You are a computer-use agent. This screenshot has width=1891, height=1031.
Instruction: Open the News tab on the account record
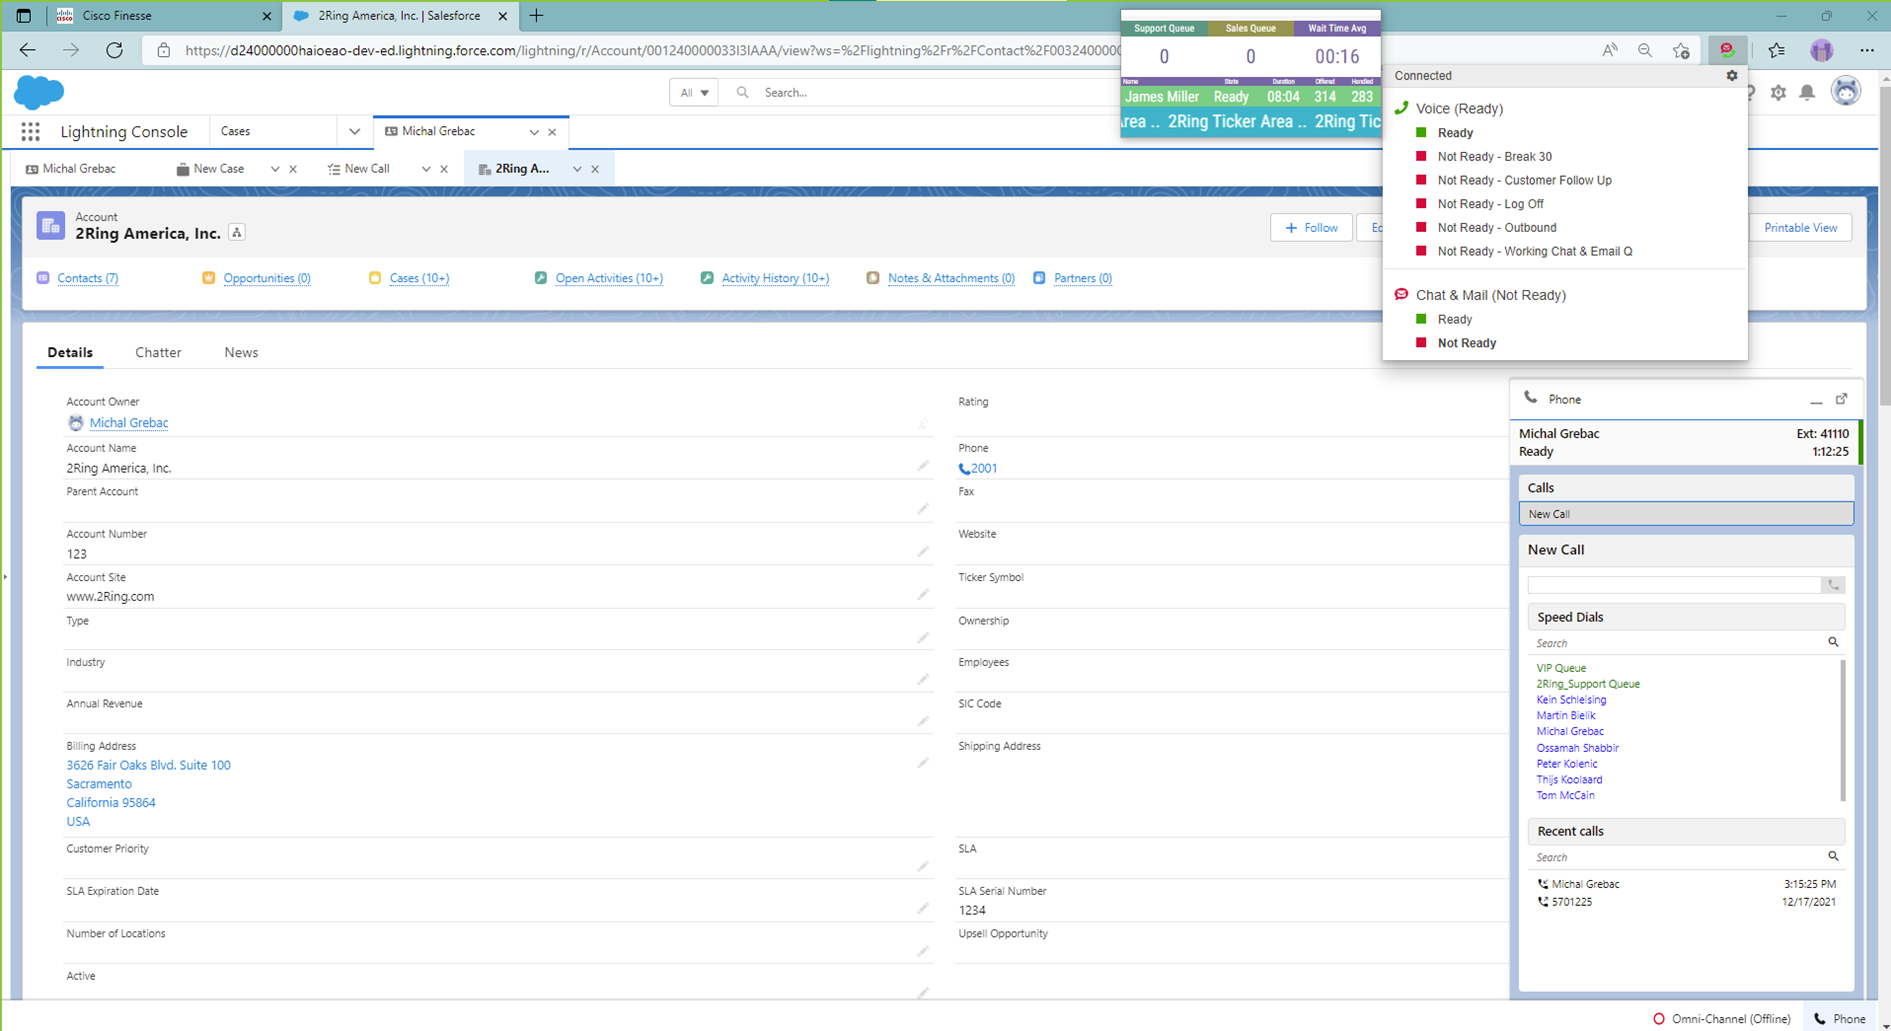[241, 352]
